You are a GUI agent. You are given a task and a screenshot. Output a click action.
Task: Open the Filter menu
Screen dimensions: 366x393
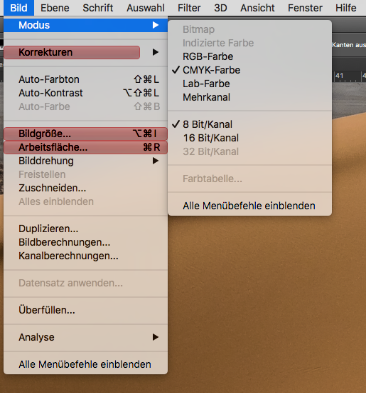189,8
